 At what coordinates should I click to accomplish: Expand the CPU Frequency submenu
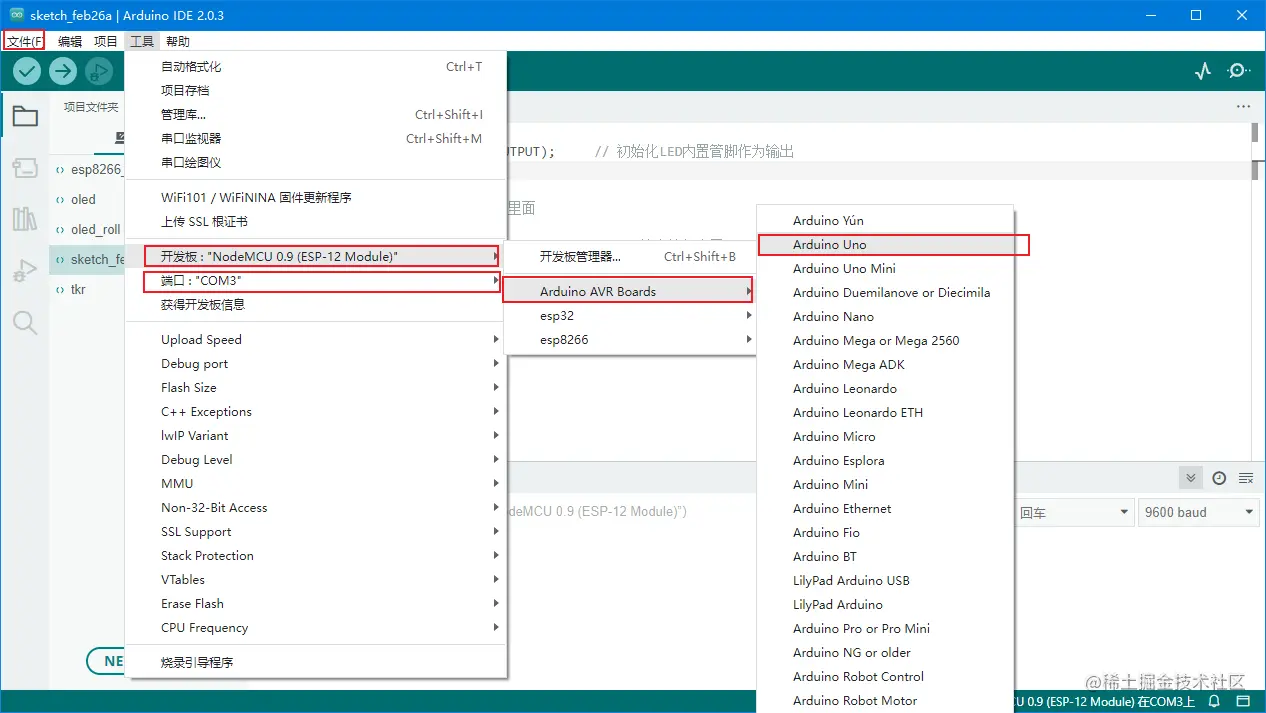pos(316,628)
